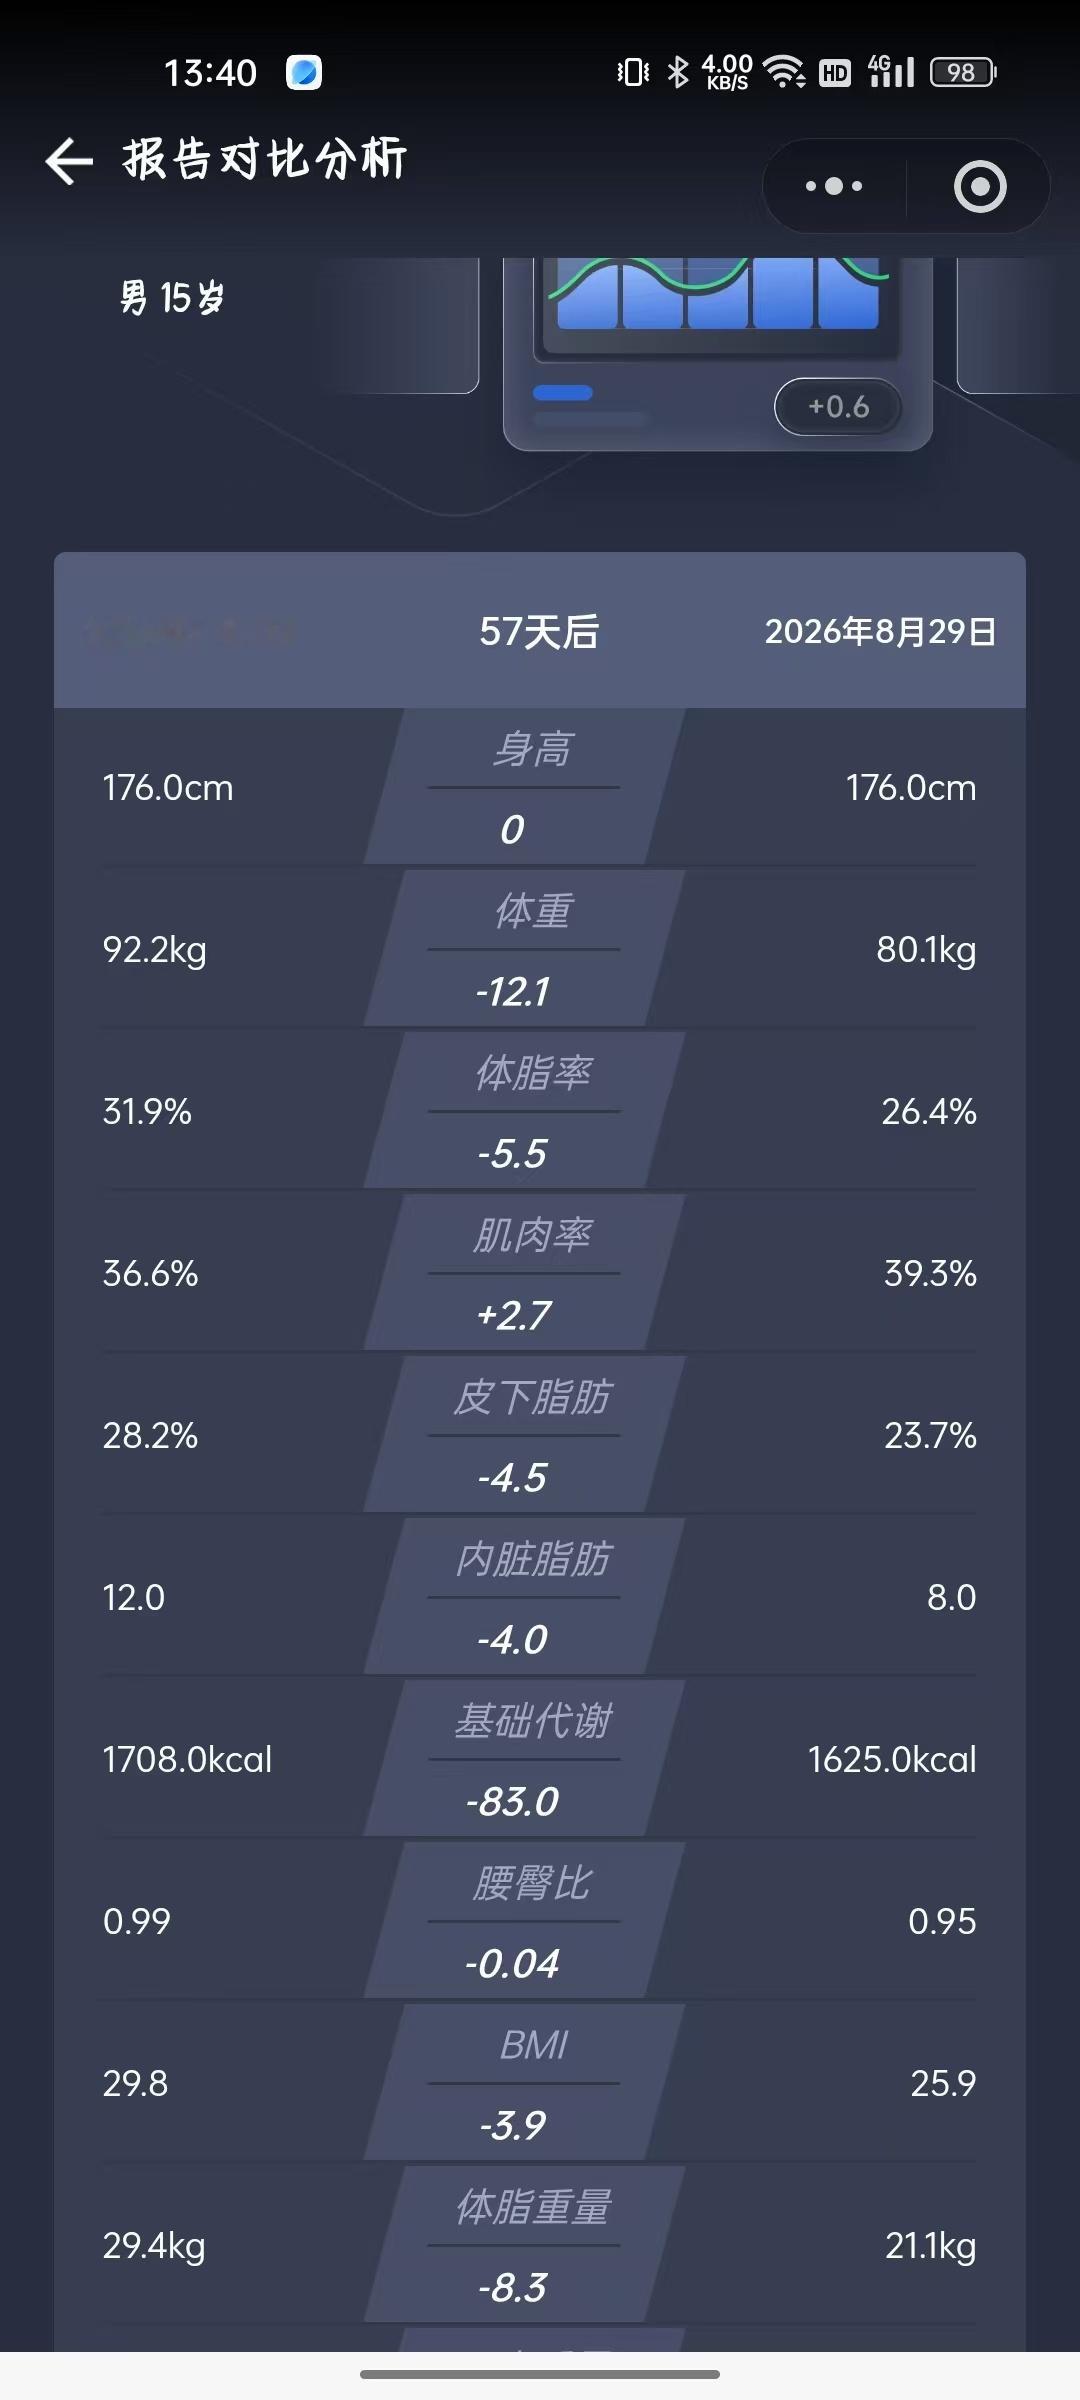Tap the mini program close circle icon
This screenshot has height=2400, width=1080.
[980, 186]
